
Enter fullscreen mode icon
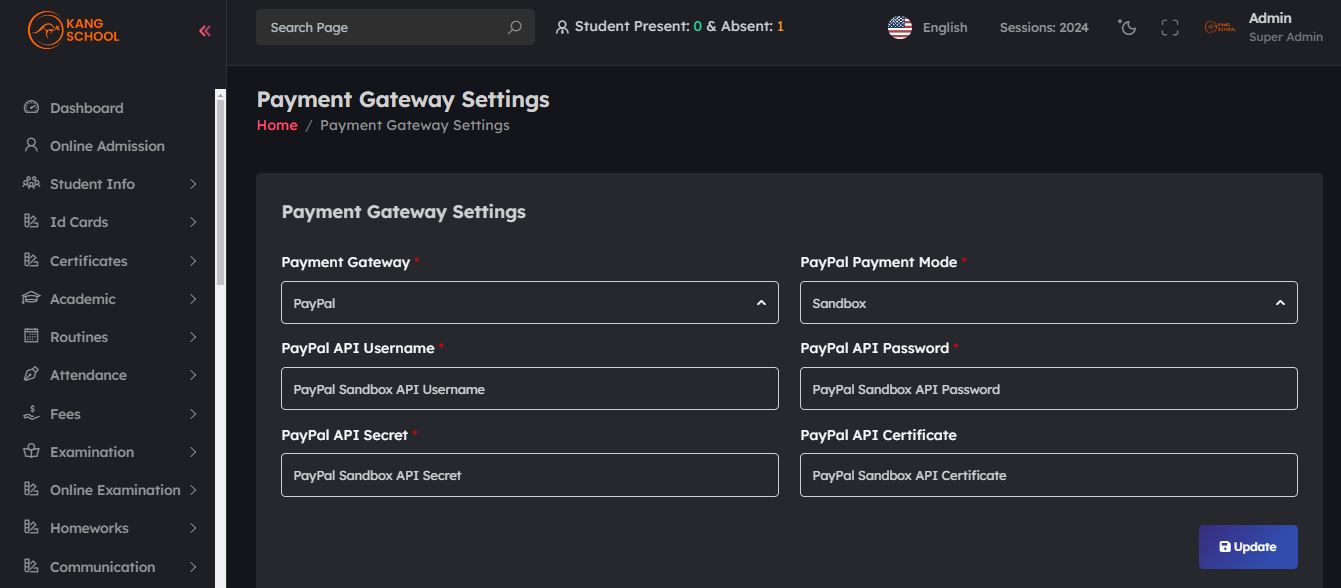(x=1170, y=28)
